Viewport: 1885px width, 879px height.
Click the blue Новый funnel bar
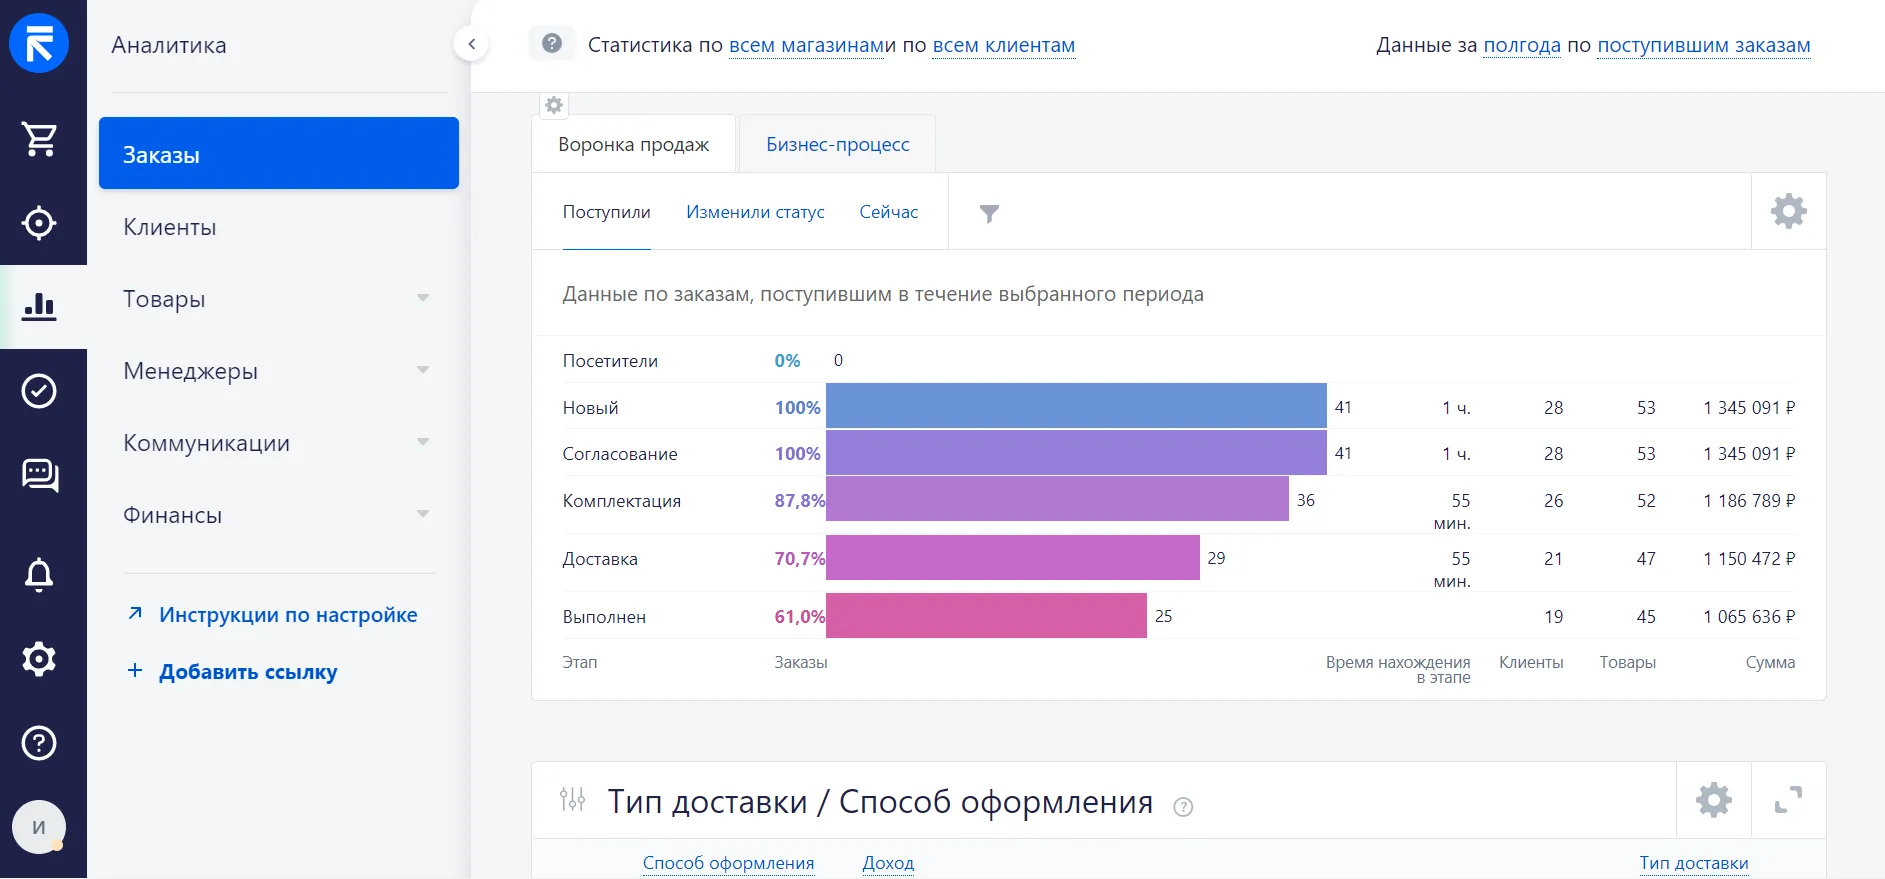pyautogui.click(x=1076, y=405)
